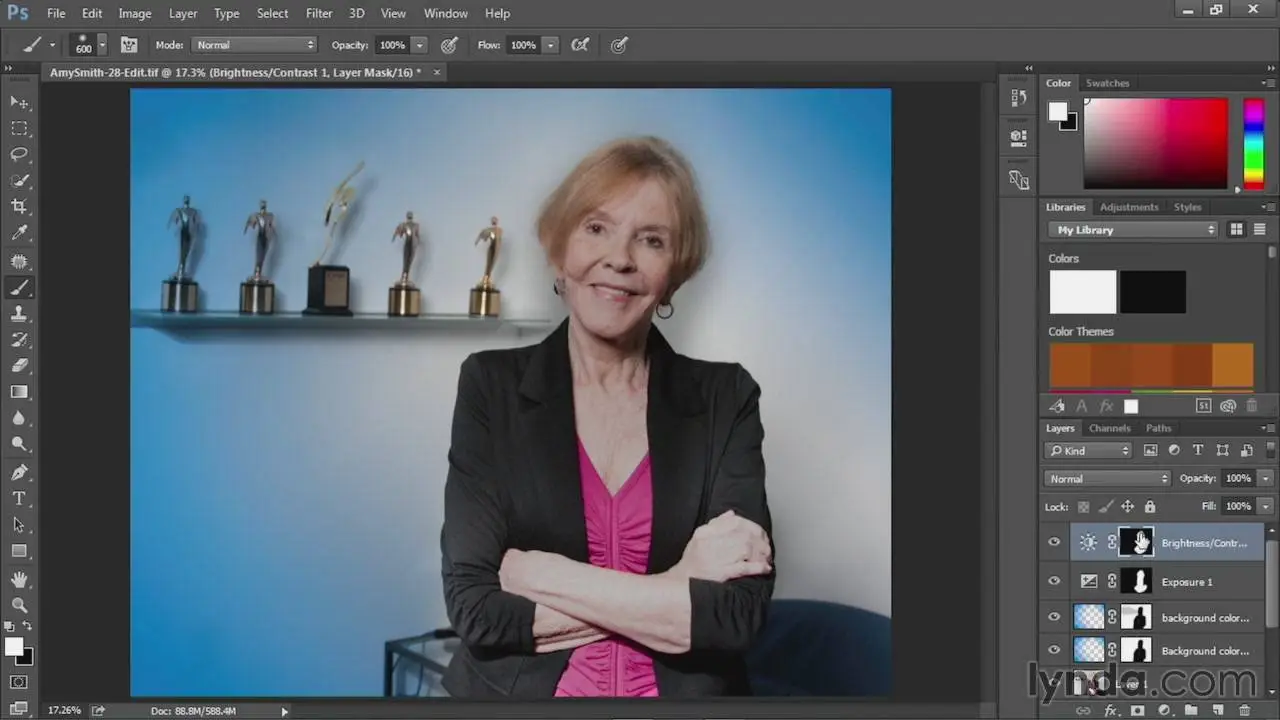This screenshot has height=720, width=1280.
Task: Select the Hand tool
Action: coord(20,578)
